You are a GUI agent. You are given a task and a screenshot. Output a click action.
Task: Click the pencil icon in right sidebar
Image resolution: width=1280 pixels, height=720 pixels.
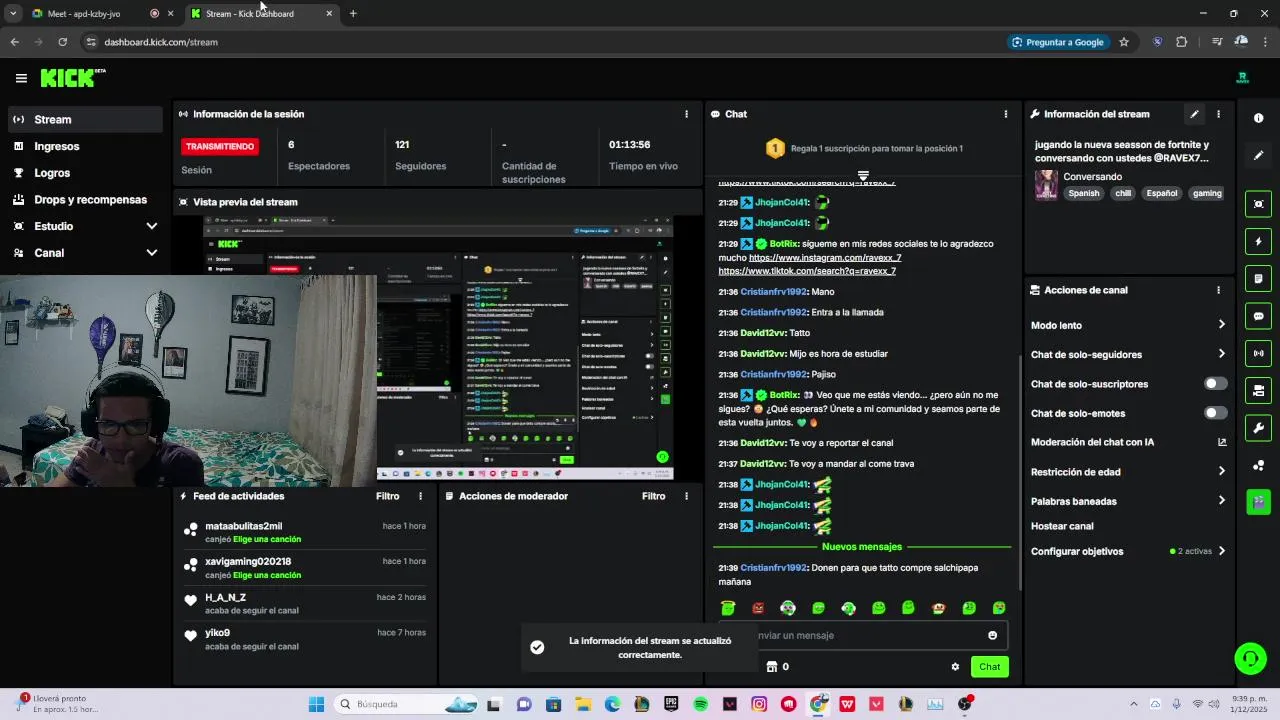coord(1258,156)
